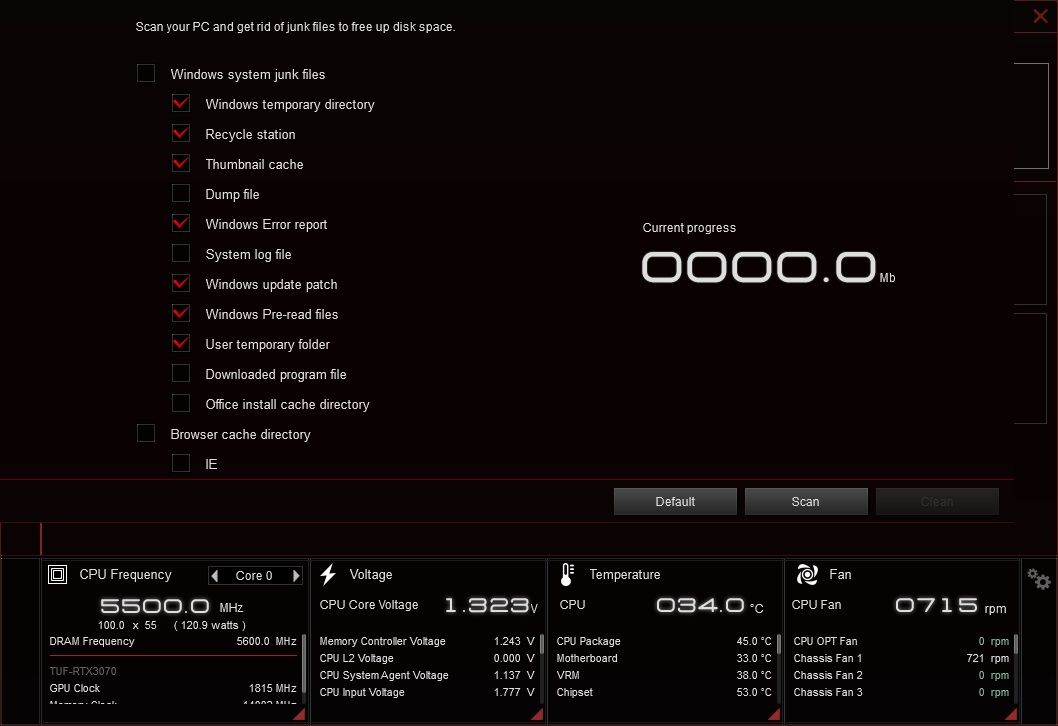Click the Voltage list scrollbar
Screen dimensions: 1058x726
point(542,644)
